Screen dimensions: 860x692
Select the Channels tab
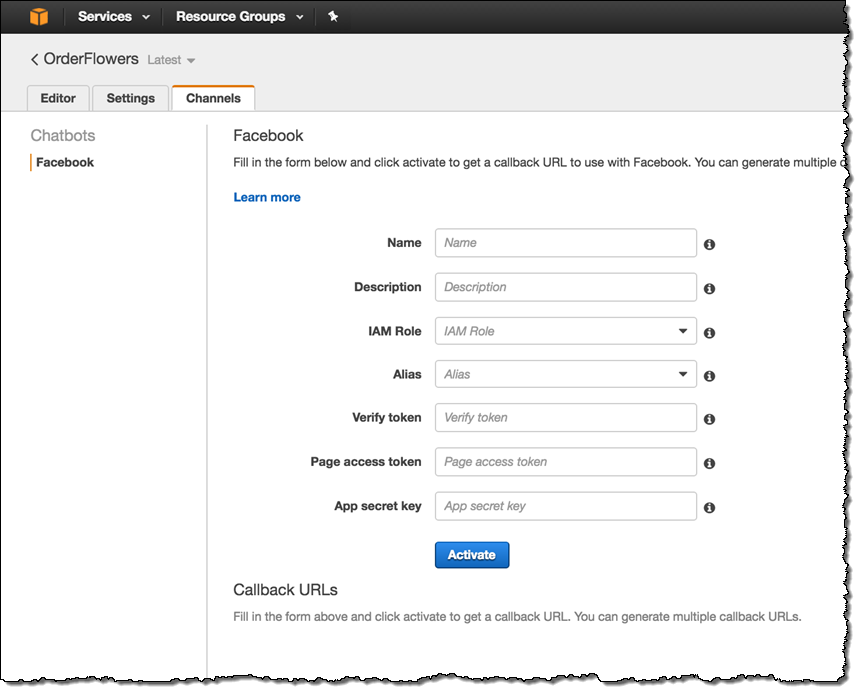pos(213,98)
